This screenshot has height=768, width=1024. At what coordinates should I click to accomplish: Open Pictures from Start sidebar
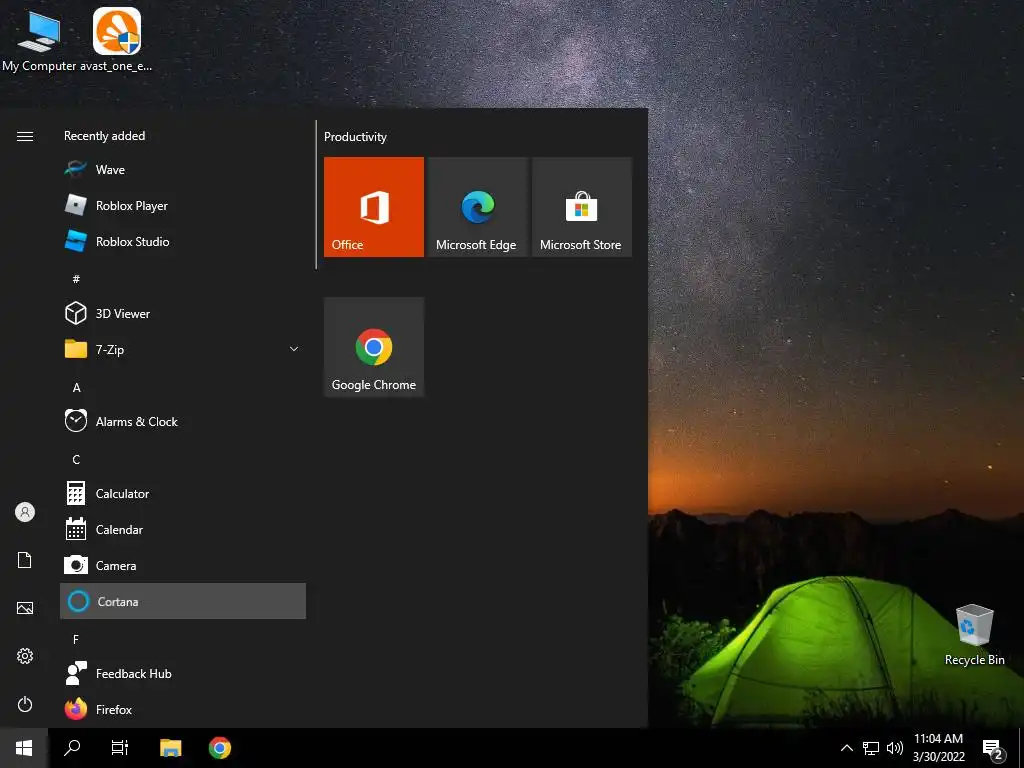(25, 608)
